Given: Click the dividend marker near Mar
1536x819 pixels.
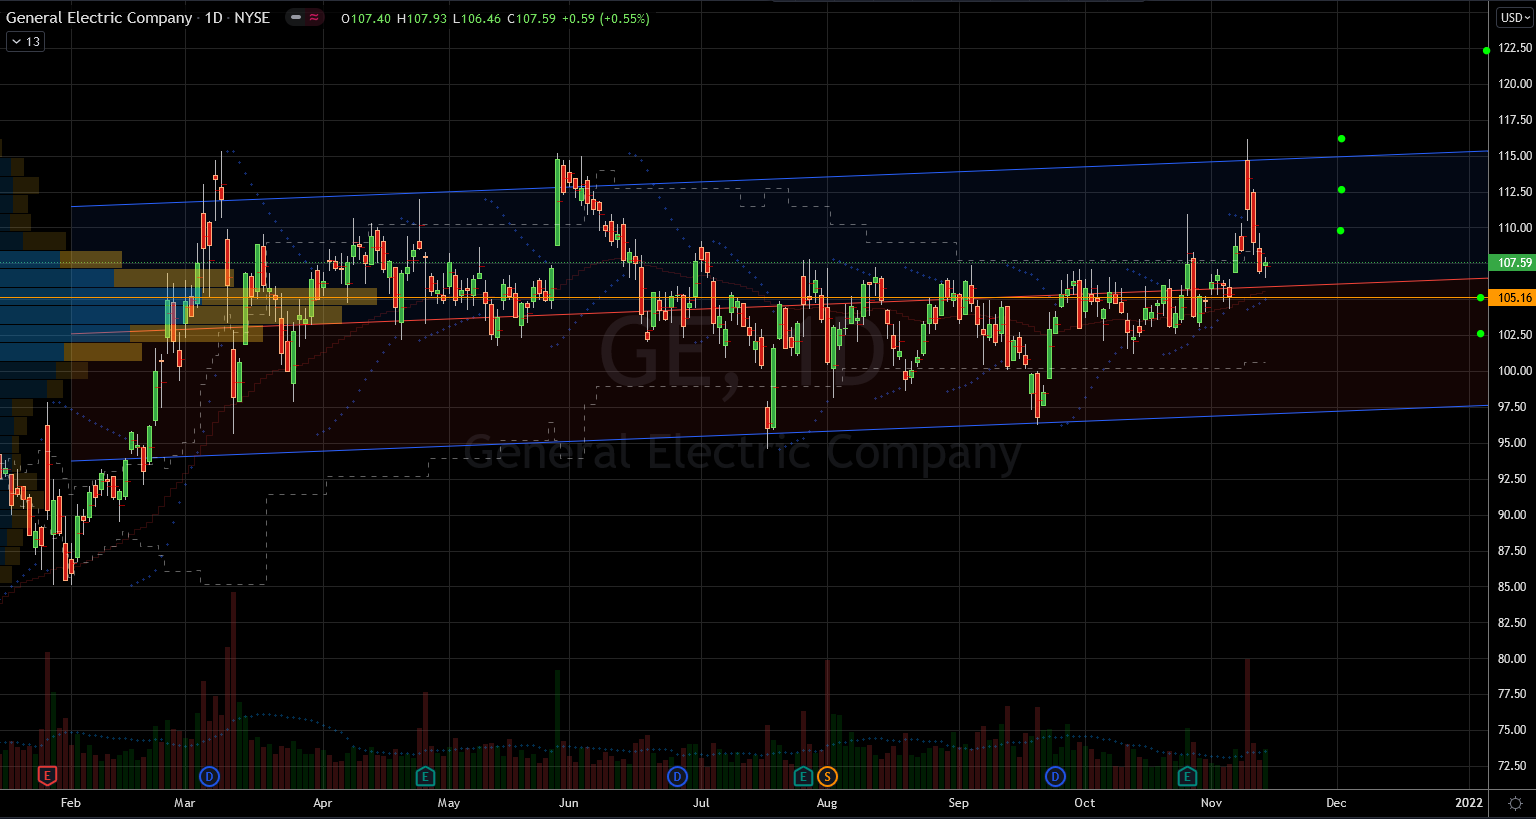Looking at the screenshot, I should [x=209, y=776].
